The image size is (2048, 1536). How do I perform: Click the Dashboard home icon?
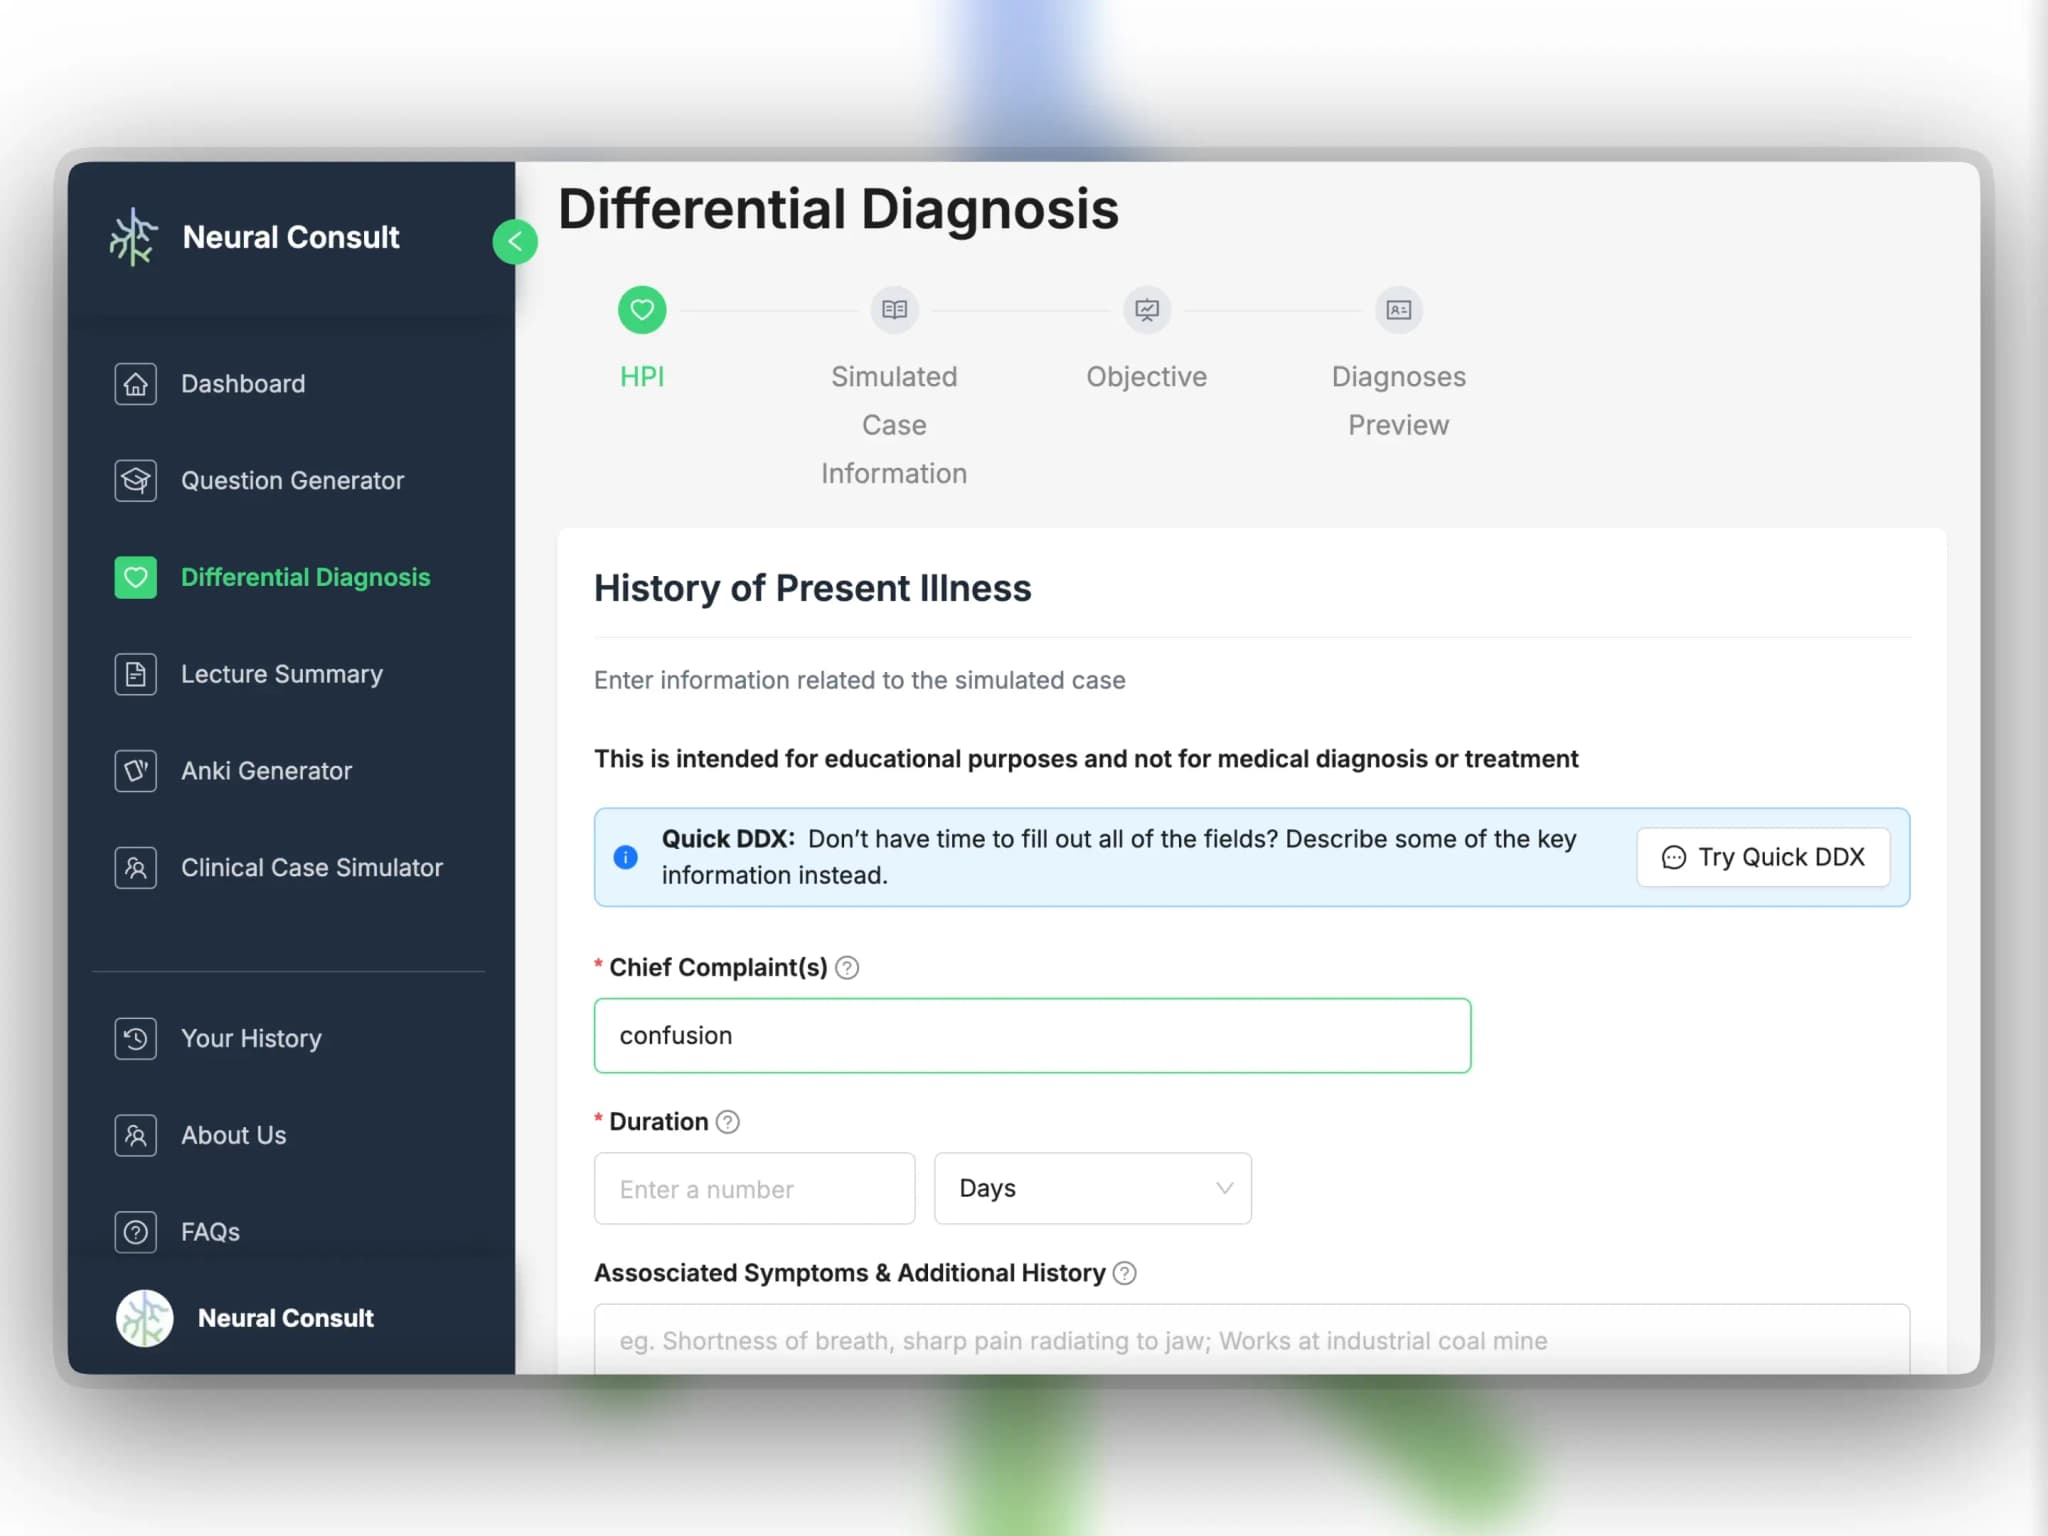[x=135, y=382]
